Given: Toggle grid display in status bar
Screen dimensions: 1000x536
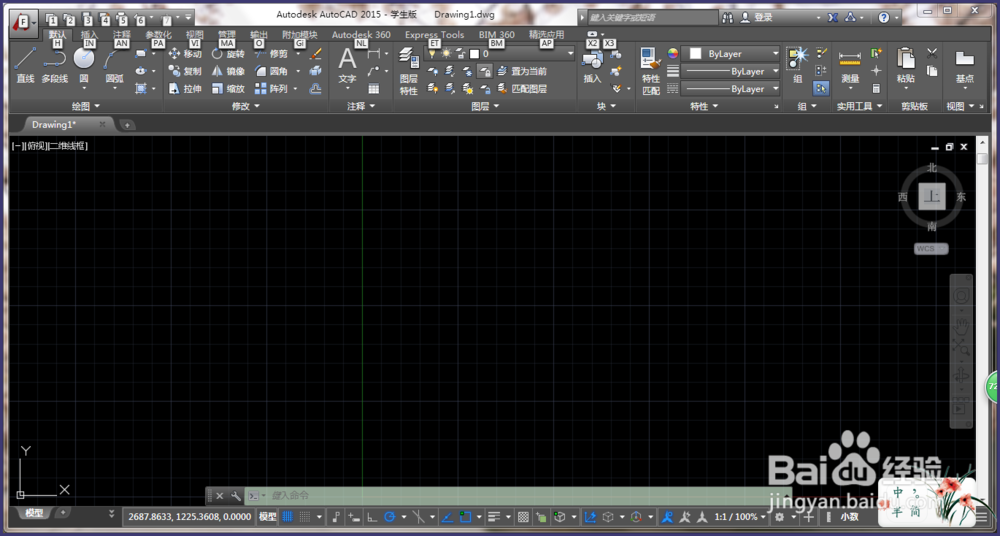Looking at the screenshot, I should pos(288,517).
